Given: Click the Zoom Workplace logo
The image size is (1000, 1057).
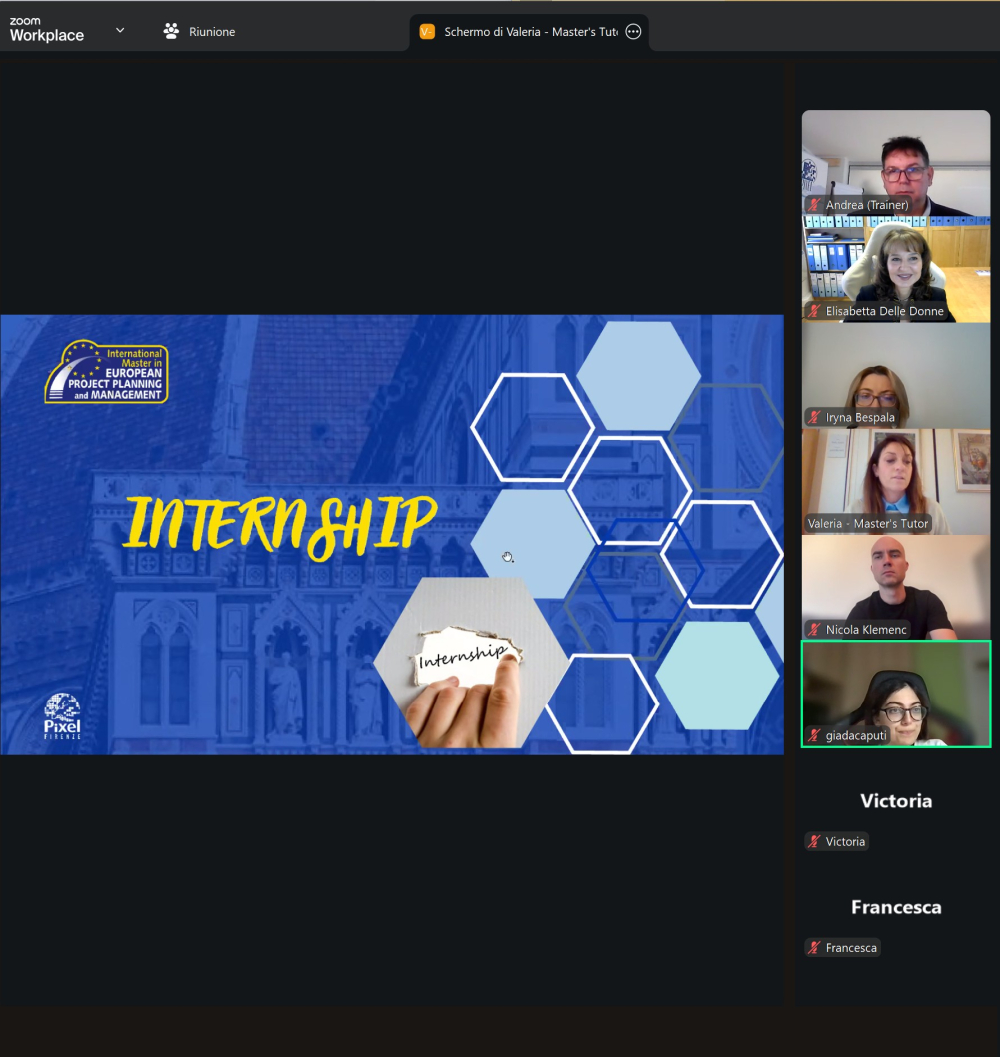Looking at the screenshot, I should (46, 30).
